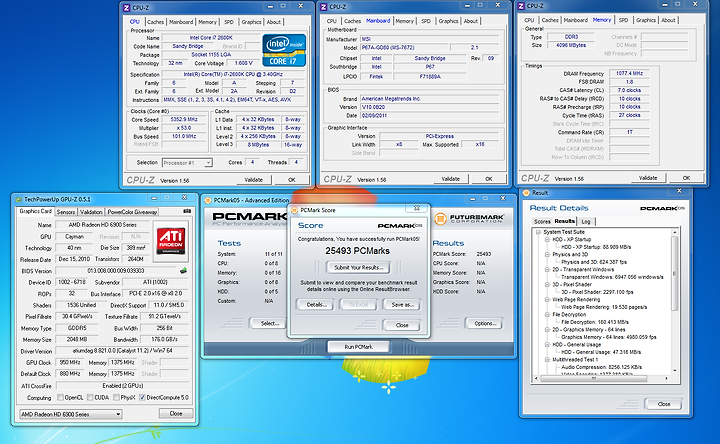The height and width of the screenshot is (444, 720).
Task: Open Graphics tab in first CPU-Z window
Action: [251, 22]
